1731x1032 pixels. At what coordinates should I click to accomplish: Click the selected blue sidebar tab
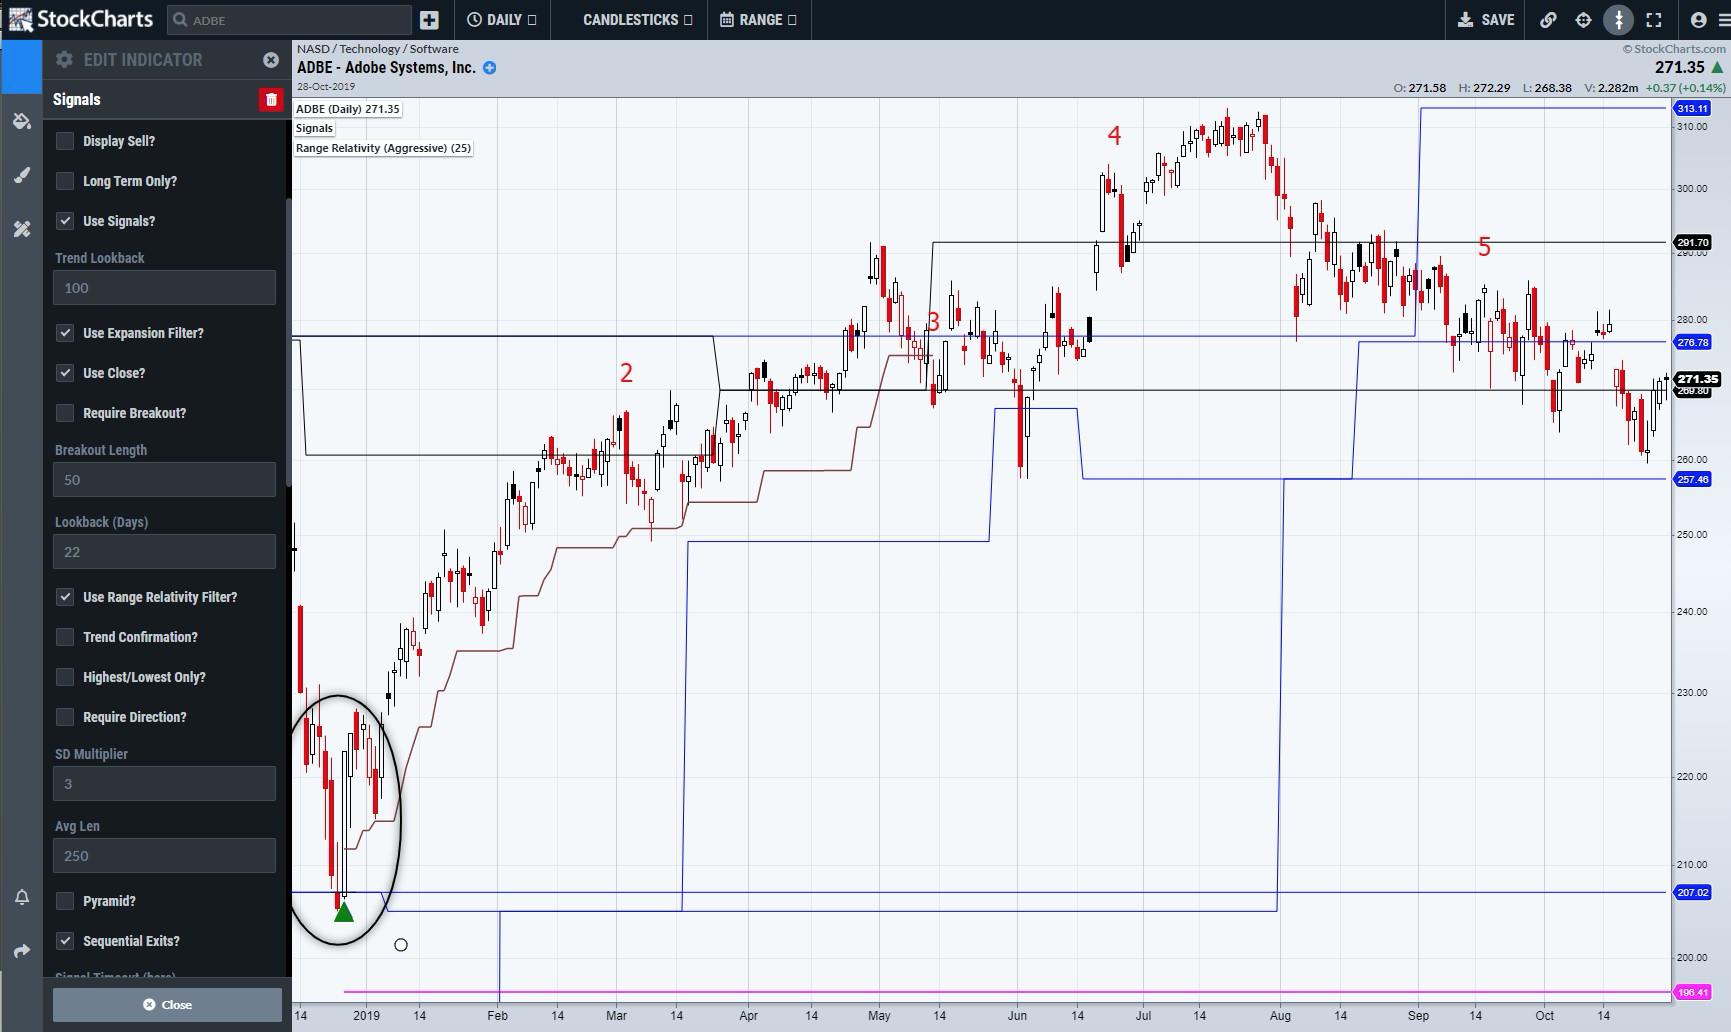click(21, 66)
